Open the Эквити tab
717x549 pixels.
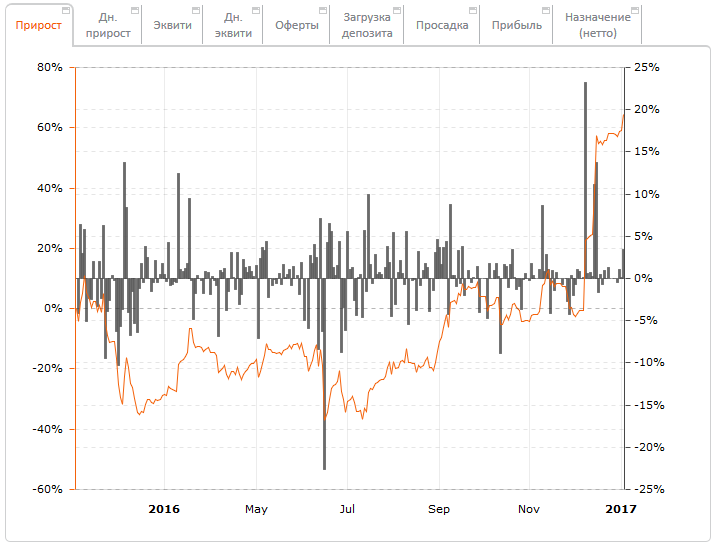172,25
